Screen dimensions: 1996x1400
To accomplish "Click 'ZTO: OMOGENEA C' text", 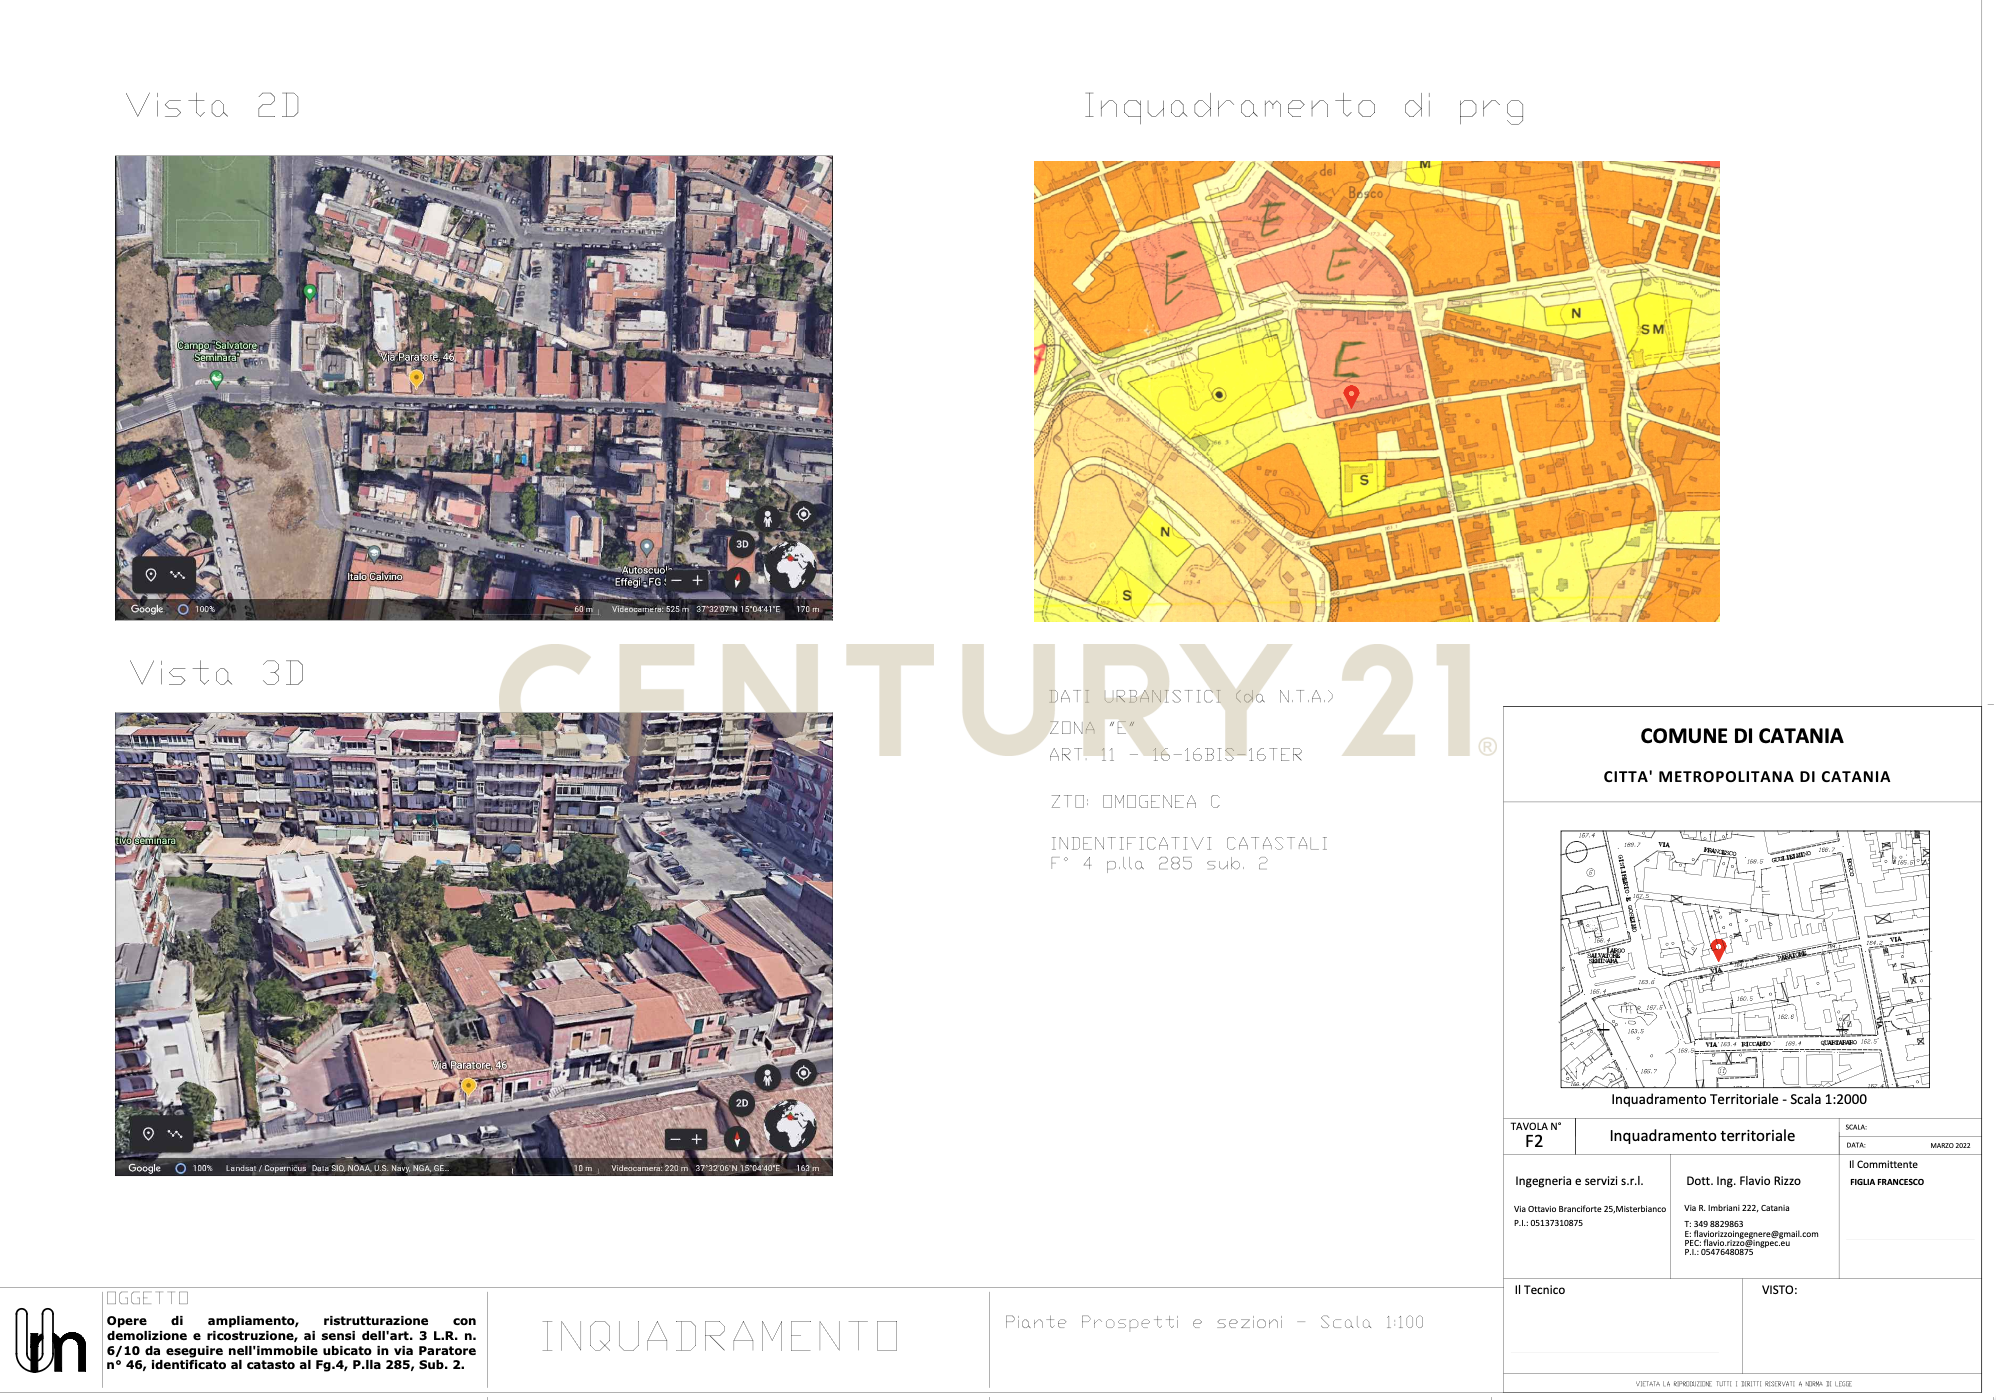I will tap(1135, 802).
